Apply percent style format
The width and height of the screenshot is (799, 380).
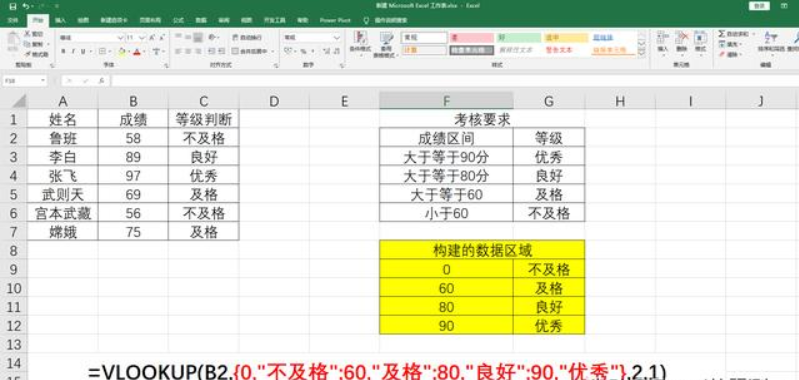coord(303,51)
